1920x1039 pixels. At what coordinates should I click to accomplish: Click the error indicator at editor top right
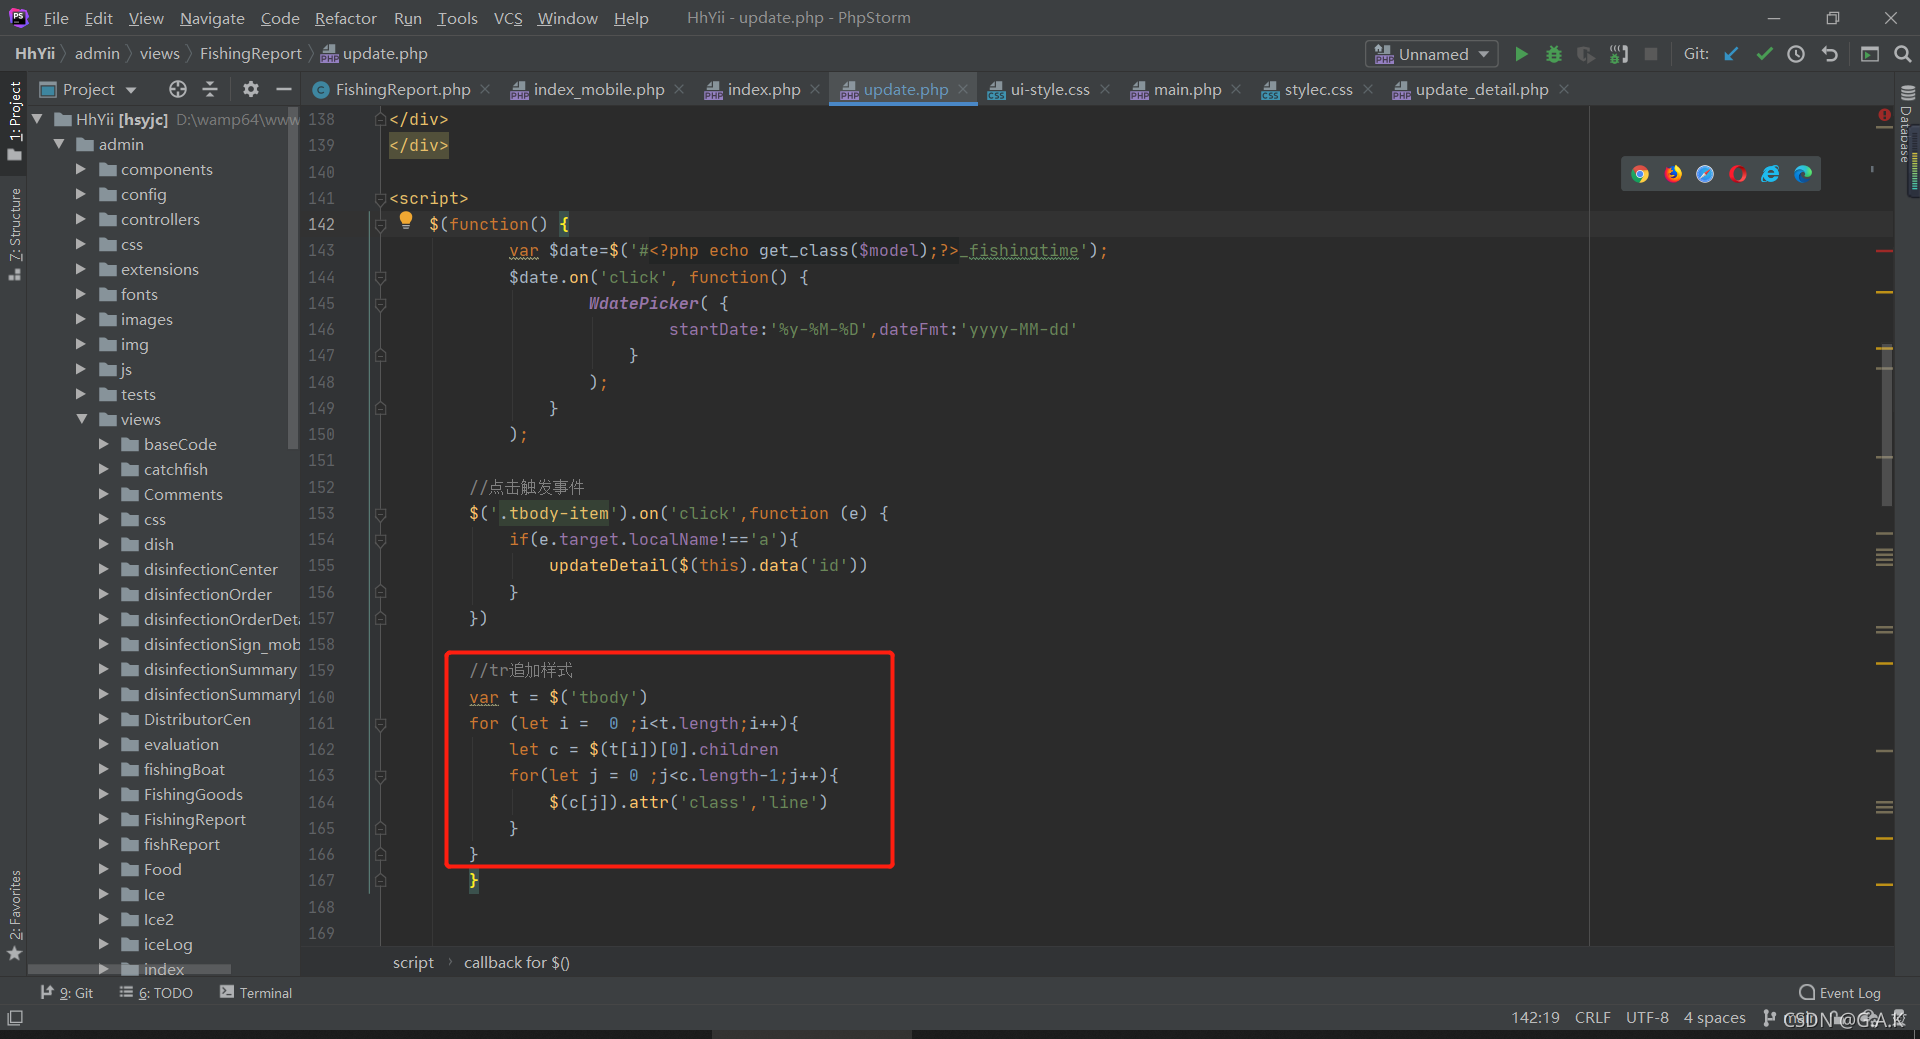pyautogui.click(x=1884, y=116)
